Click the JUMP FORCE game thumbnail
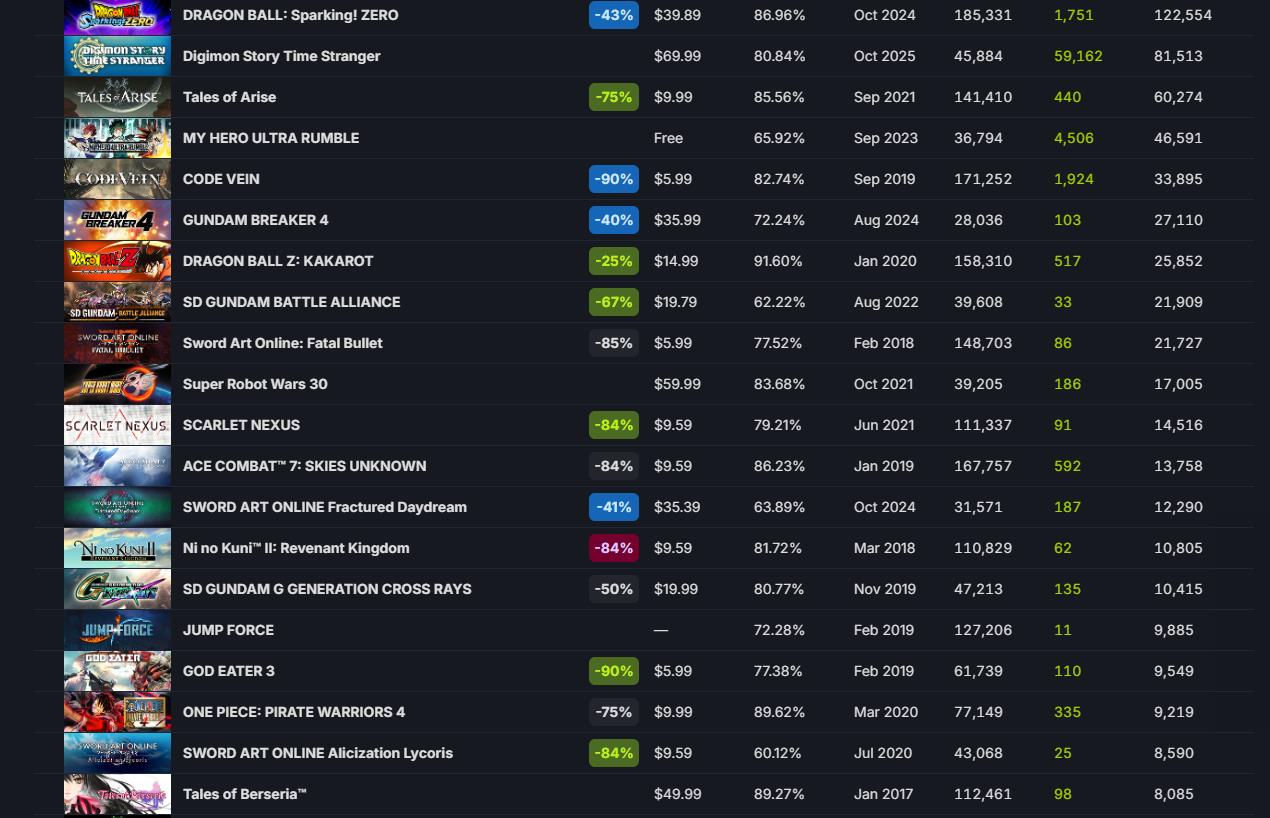The height and width of the screenshot is (818, 1270). tap(117, 630)
